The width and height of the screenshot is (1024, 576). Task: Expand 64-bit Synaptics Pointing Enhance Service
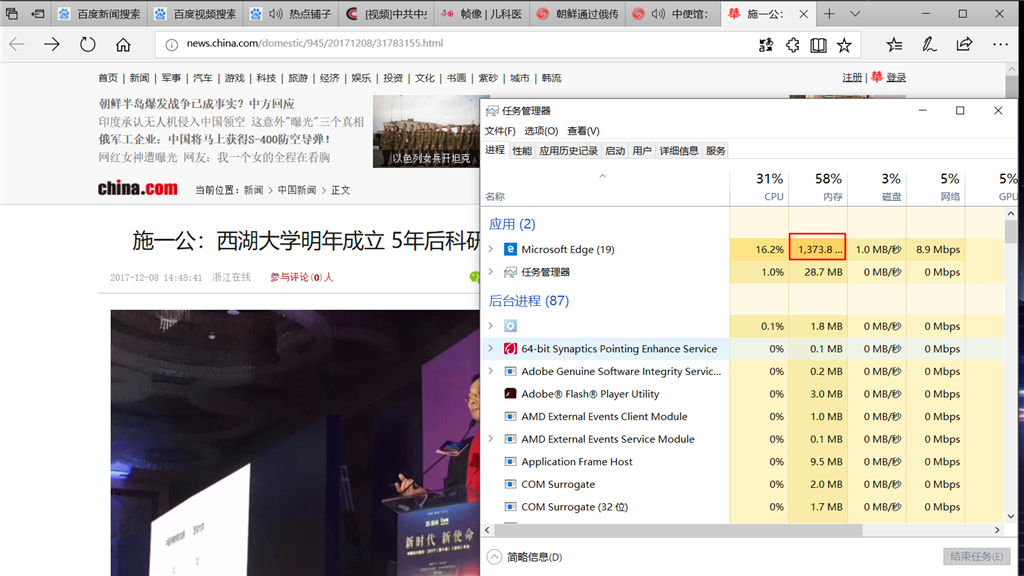point(490,348)
